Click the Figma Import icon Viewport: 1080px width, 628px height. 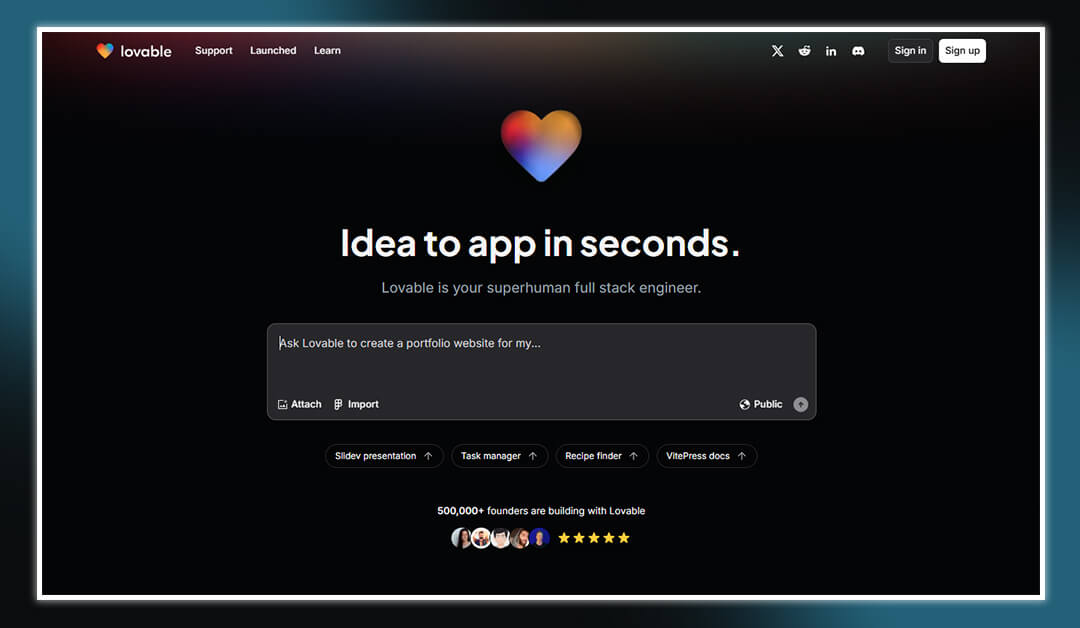tap(338, 404)
